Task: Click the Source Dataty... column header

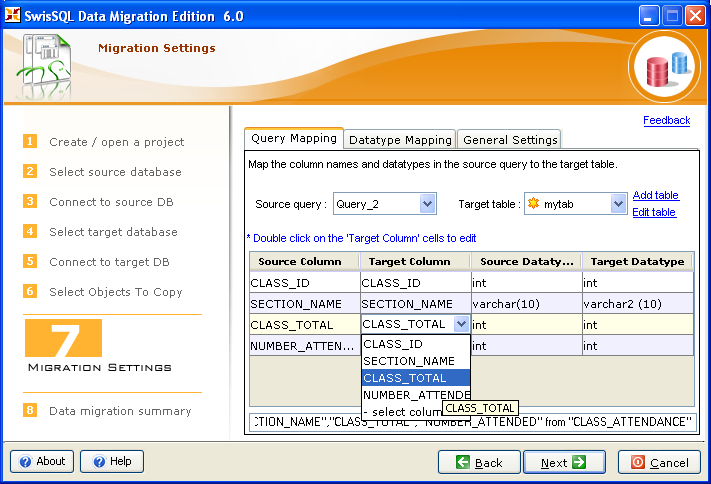Action: 526,261
